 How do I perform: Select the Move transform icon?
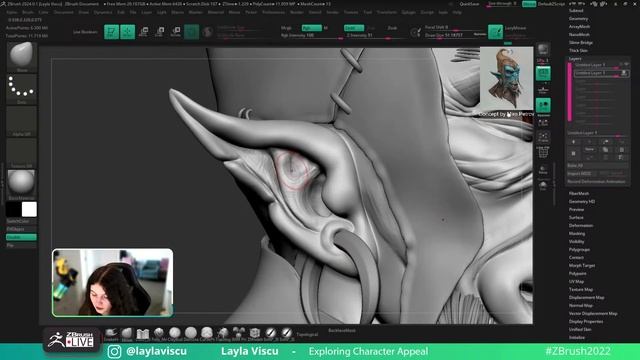coord(144,32)
